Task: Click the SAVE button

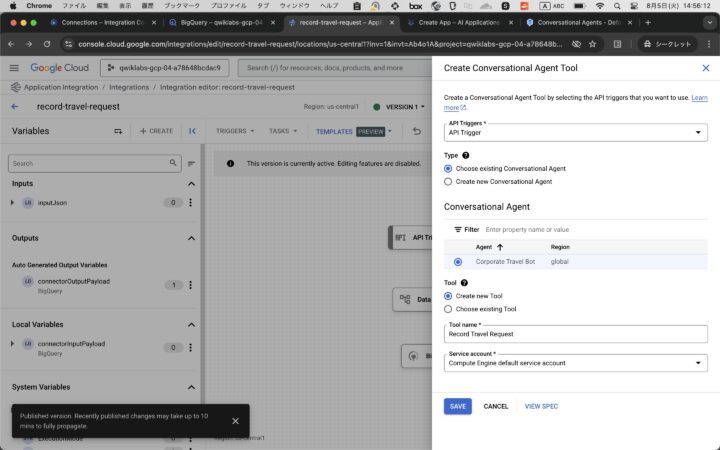Action: tap(457, 406)
